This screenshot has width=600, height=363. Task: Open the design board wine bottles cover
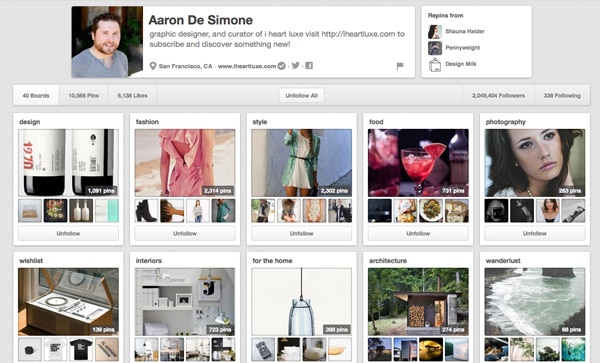(68, 163)
